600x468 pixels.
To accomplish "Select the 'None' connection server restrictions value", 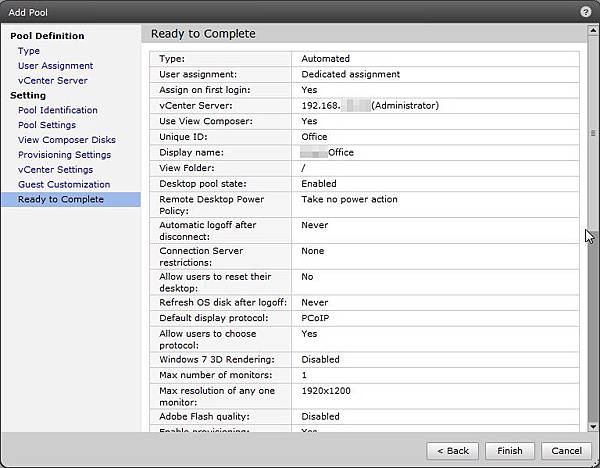I will [x=313, y=251].
